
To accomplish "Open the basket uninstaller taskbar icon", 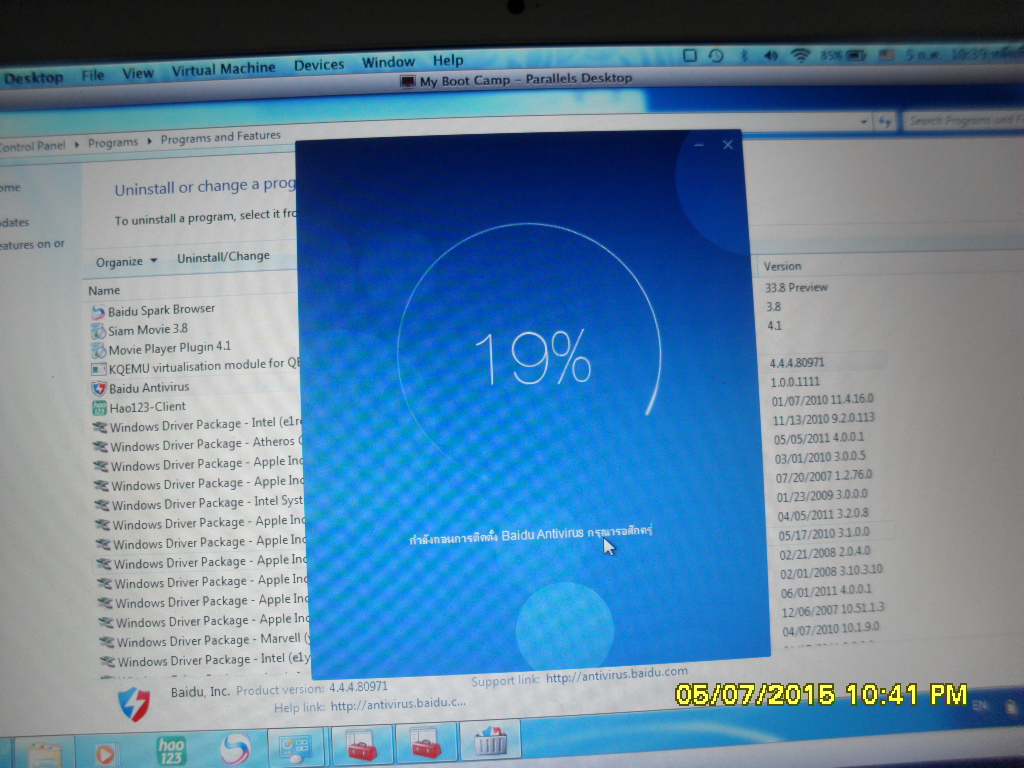I will click(x=490, y=739).
